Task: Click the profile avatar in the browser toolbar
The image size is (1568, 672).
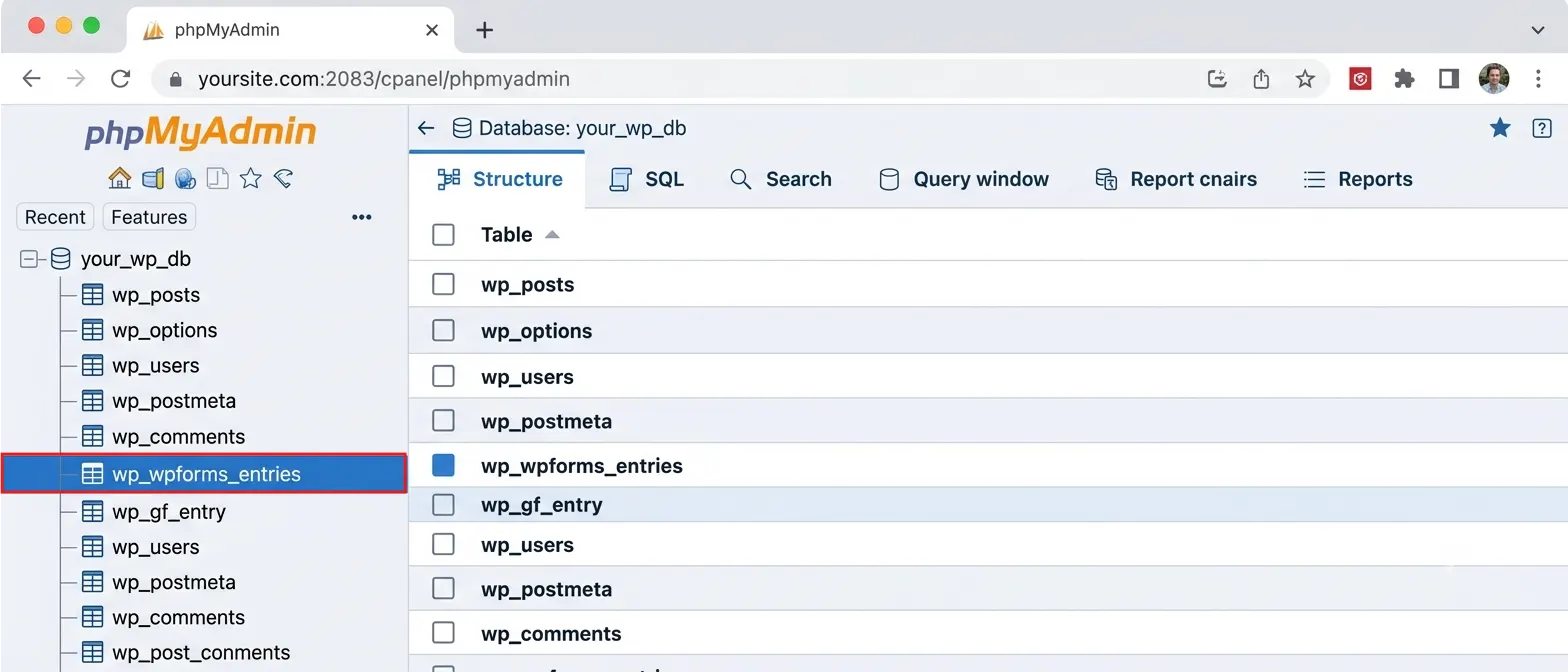Action: pyautogui.click(x=1494, y=79)
